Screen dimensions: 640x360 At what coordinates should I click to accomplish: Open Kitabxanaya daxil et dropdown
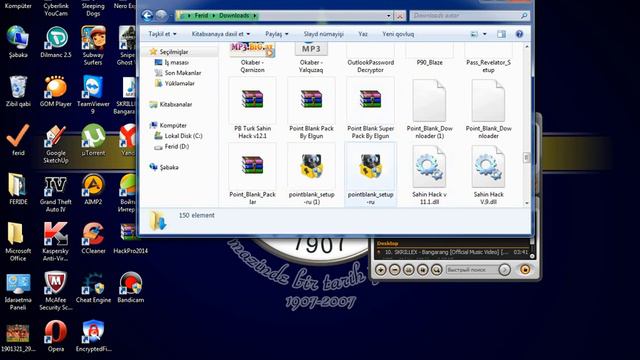[221, 34]
